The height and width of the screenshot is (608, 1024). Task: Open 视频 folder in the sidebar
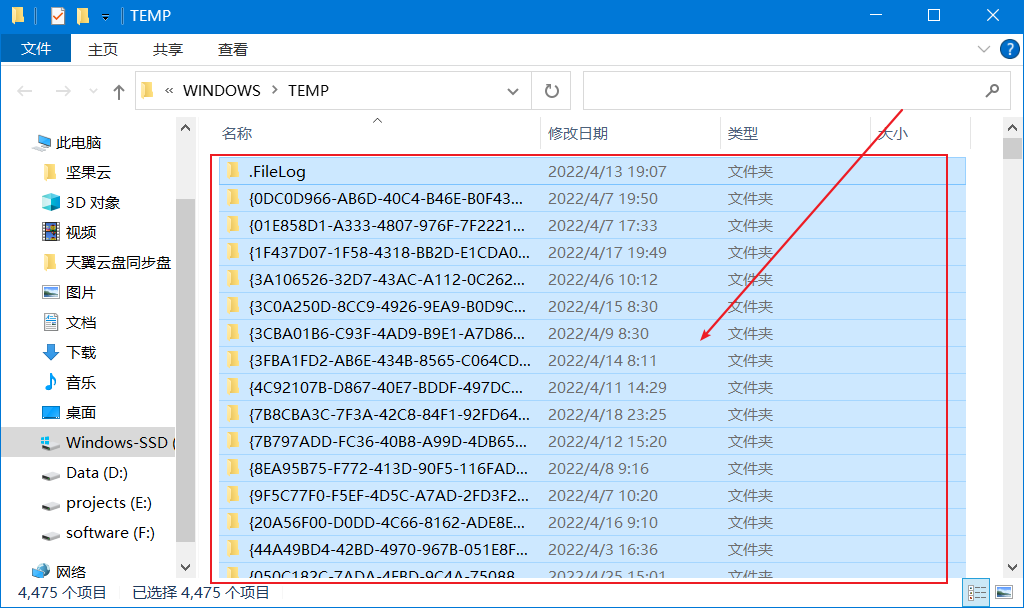pyautogui.click(x=81, y=232)
